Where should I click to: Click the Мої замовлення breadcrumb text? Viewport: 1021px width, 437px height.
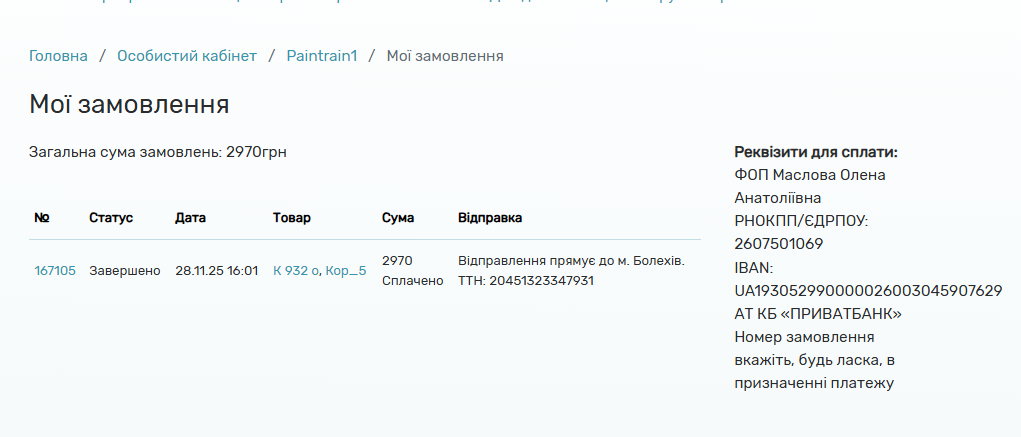(x=445, y=56)
